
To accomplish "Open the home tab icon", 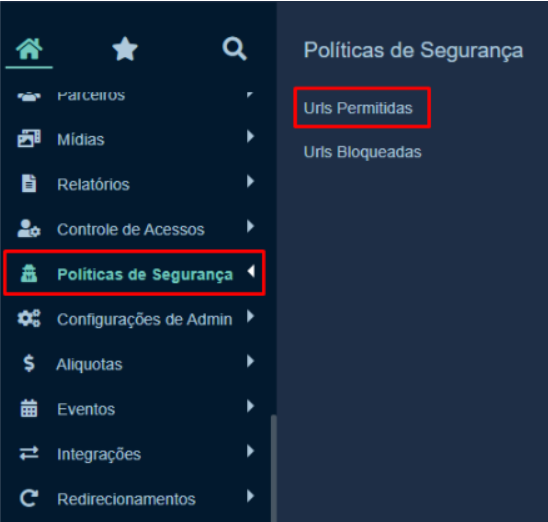I will pyautogui.click(x=29, y=49).
